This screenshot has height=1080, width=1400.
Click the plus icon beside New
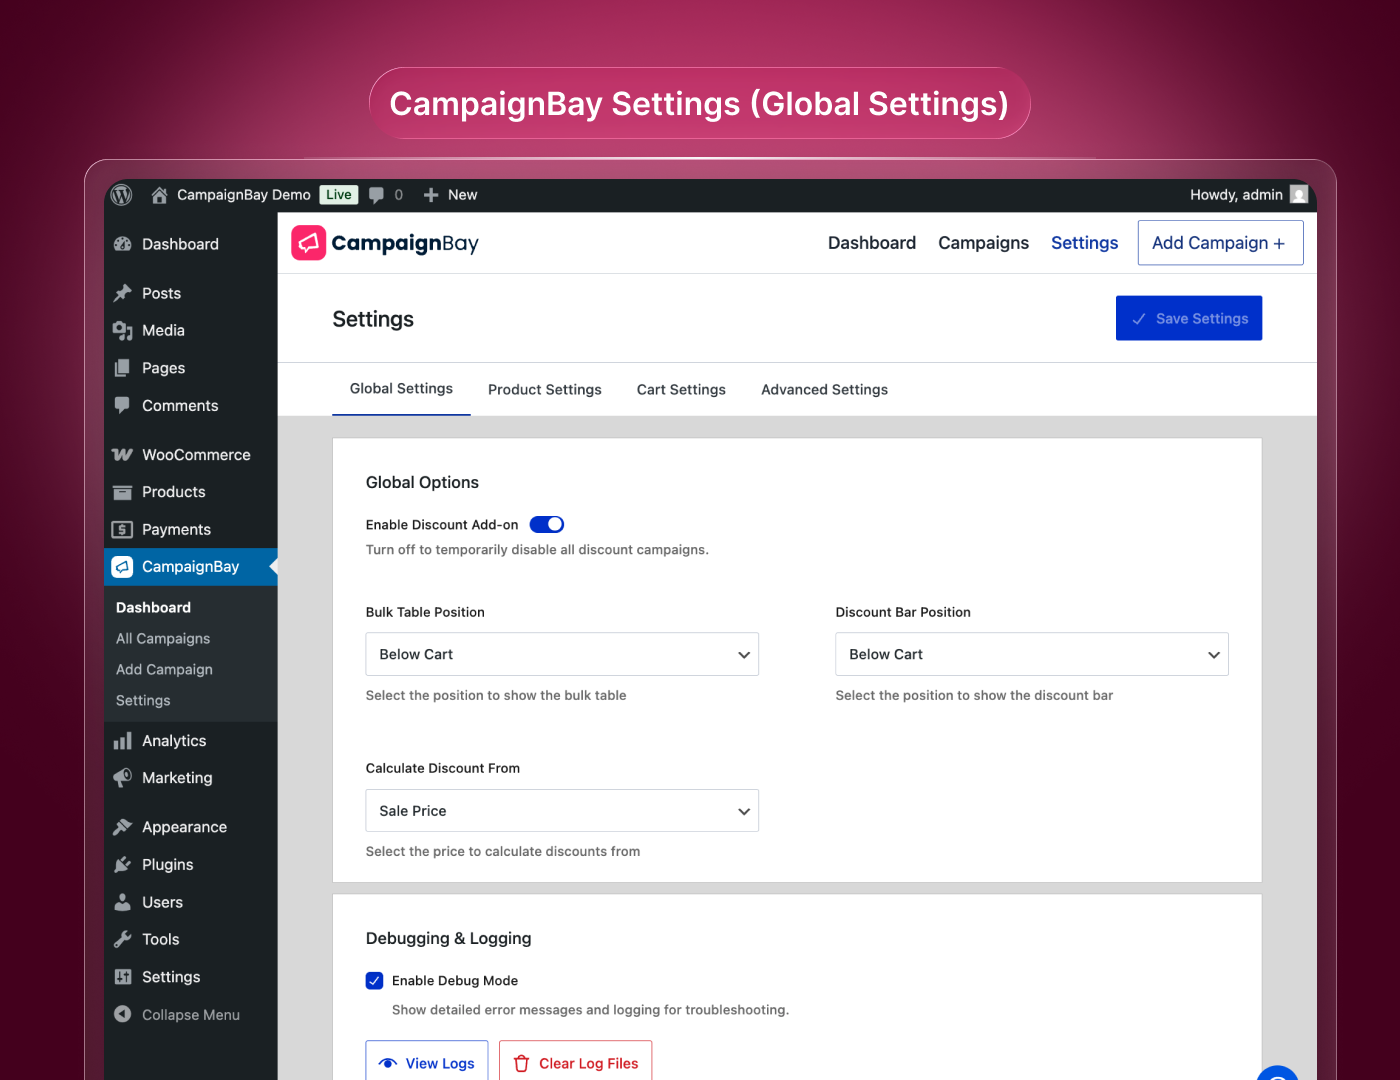[431, 195]
